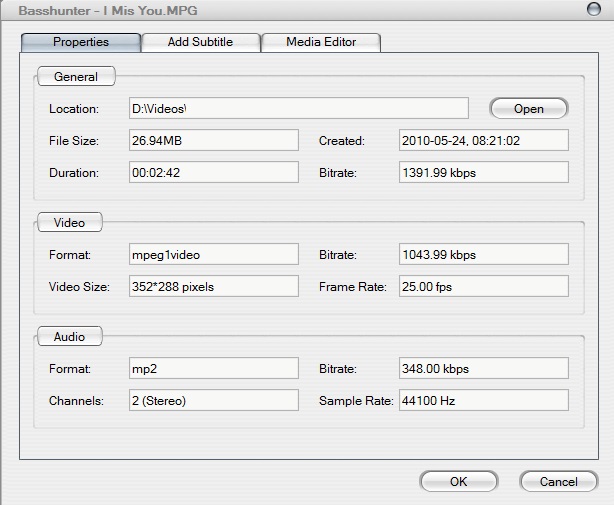The image size is (614, 505).
Task: Click the Location field showing D:\Videos\
Action: click(299, 108)
